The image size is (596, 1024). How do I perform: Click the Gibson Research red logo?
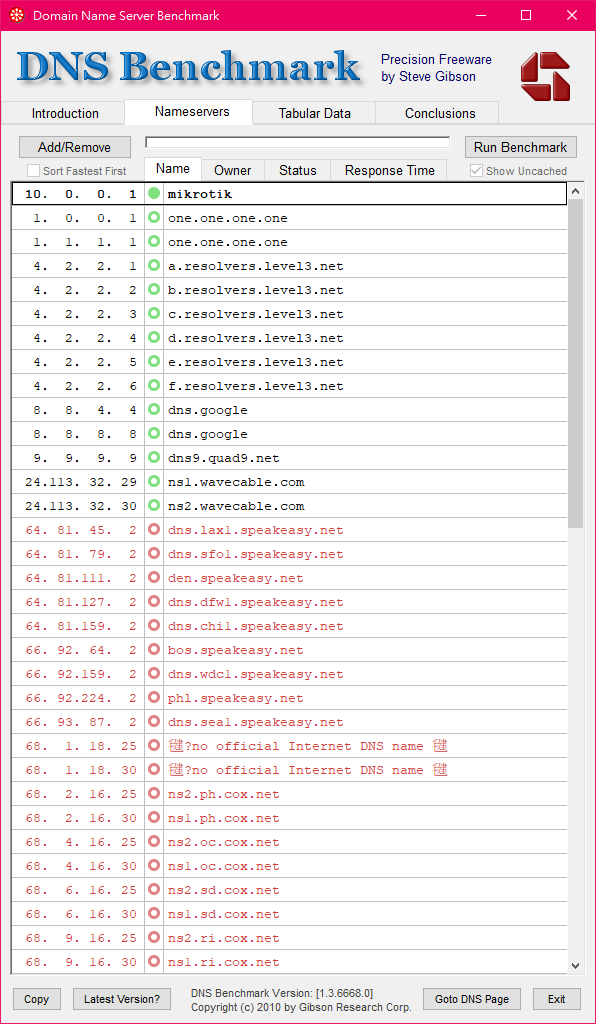click(x=545, y=76)
